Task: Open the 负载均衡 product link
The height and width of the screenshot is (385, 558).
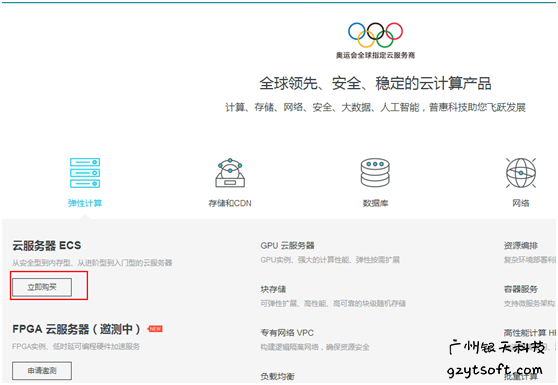Action: 278,376
